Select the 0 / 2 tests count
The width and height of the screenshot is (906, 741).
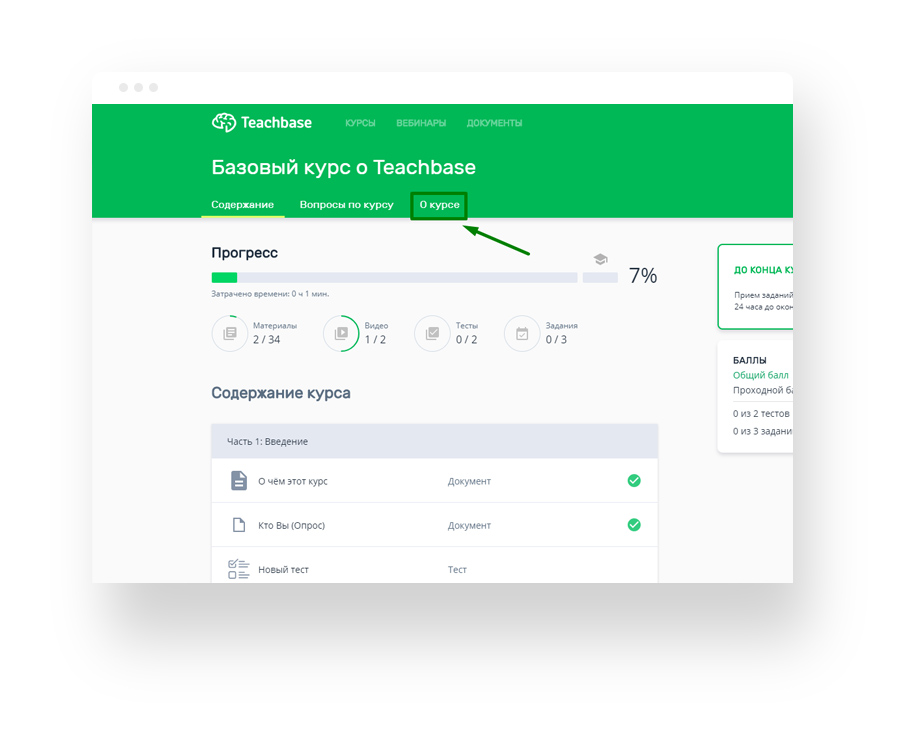click(x=466, y=340)
